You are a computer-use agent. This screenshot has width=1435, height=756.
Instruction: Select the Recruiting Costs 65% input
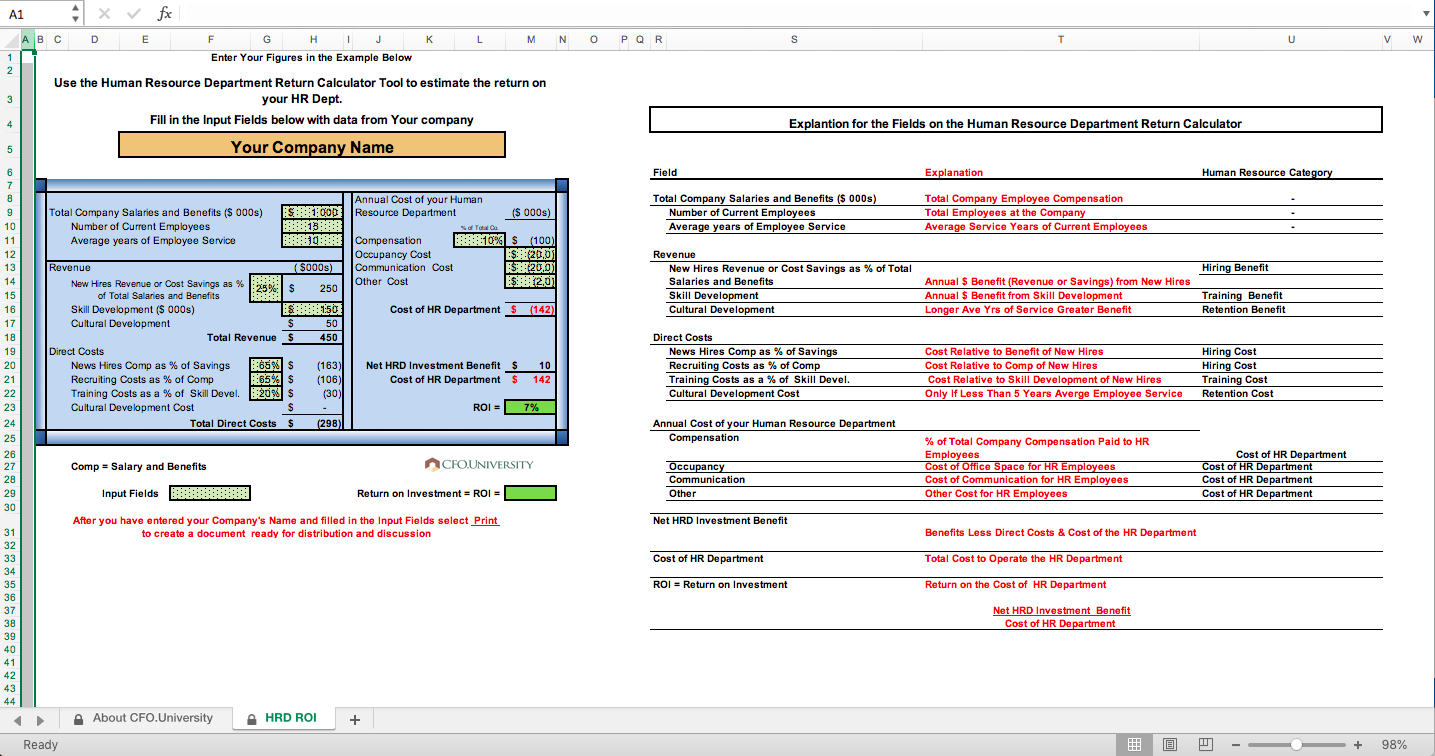click(x=266, y=380)
